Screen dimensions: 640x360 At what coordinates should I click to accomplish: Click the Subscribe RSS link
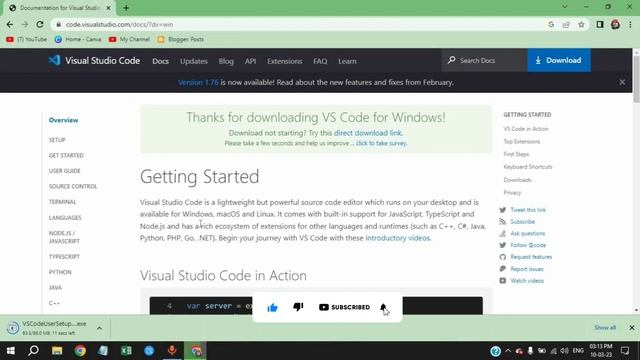click(x=522, y=222)
